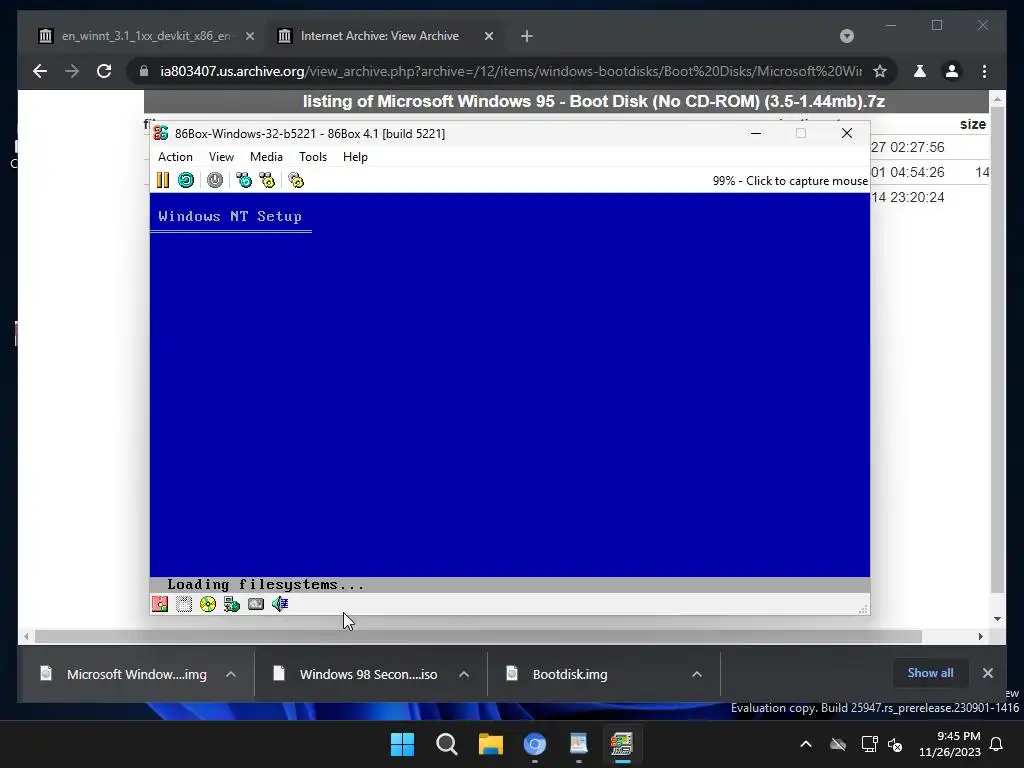Send Ctrl+Alt+Esc via toolbar icon
The height and width of the screenshot is (768, 1024).
[267, 180]
